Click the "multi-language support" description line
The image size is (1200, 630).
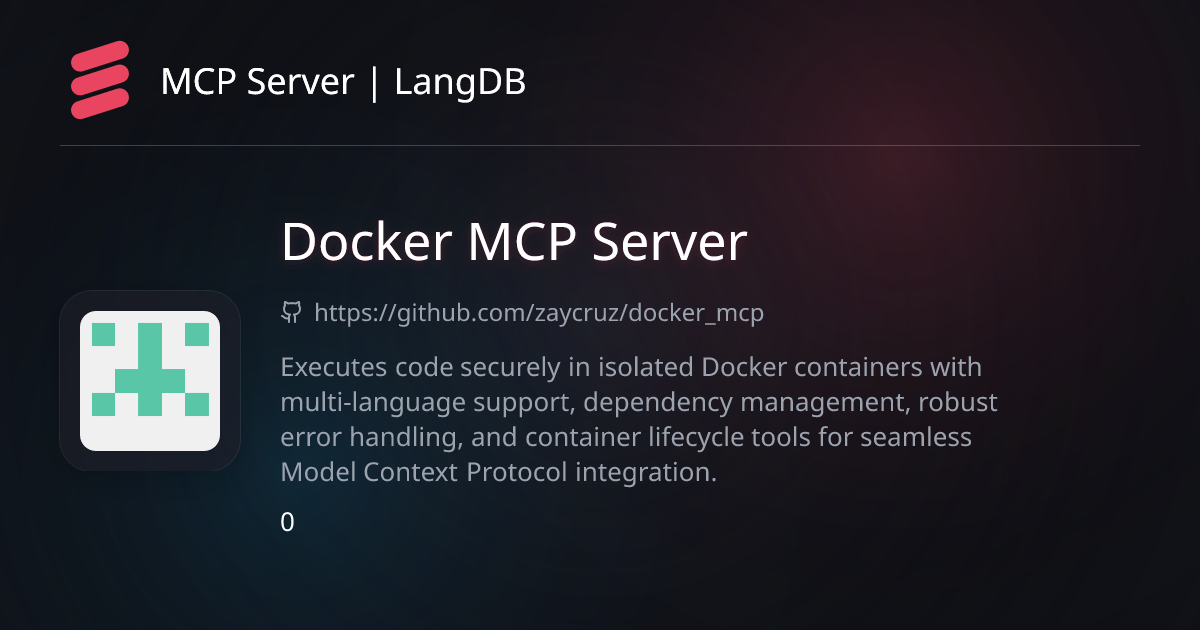click(x=639, y=402)
